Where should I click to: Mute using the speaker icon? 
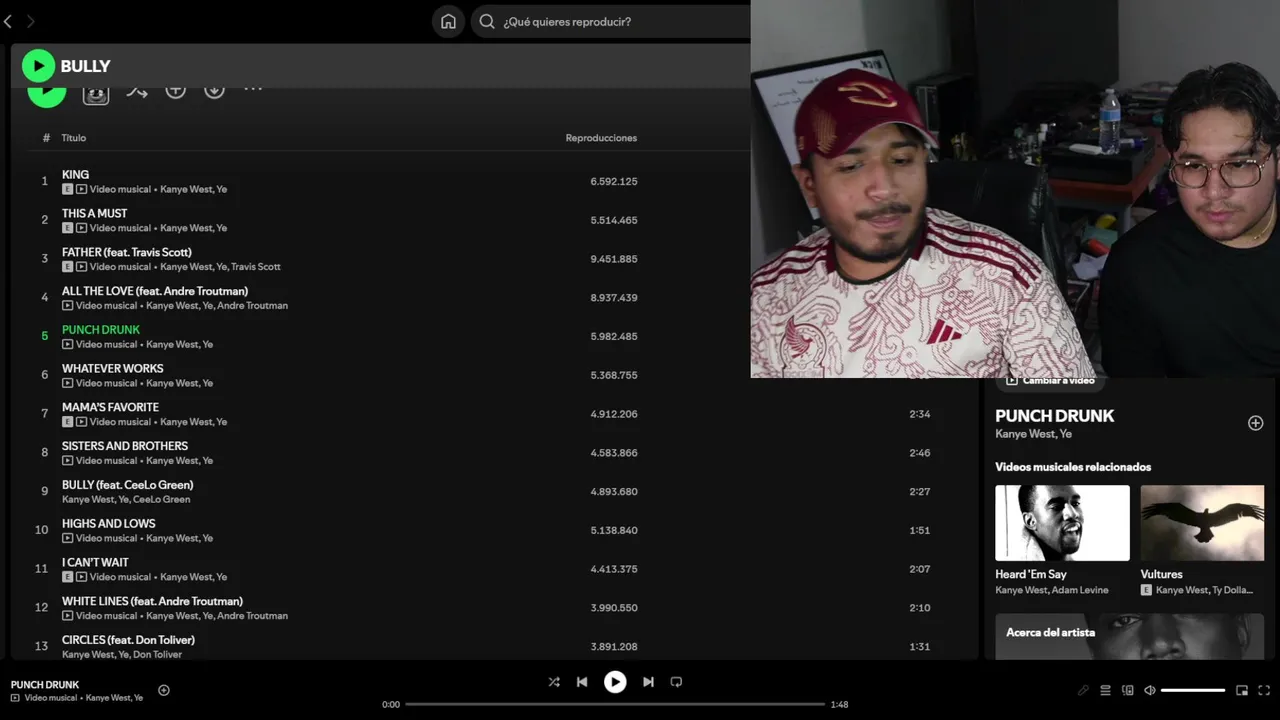coord(1150,690)
